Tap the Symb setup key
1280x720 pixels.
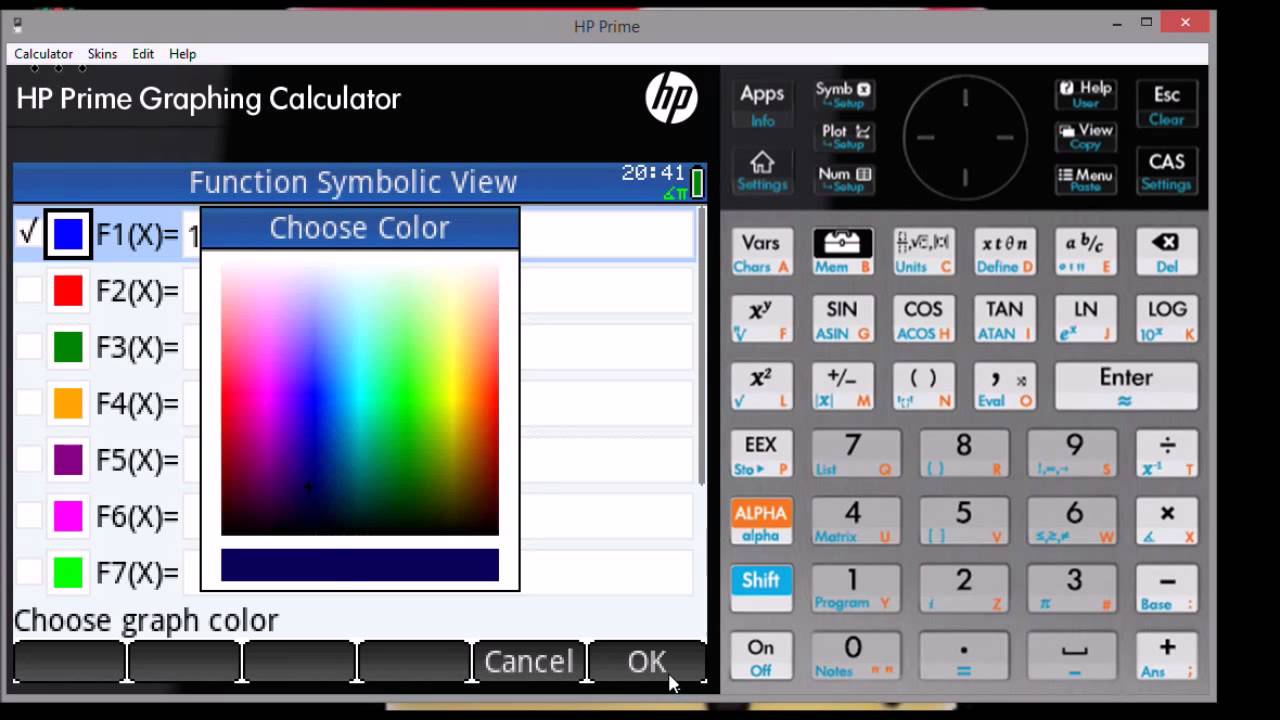click(843, 95)
